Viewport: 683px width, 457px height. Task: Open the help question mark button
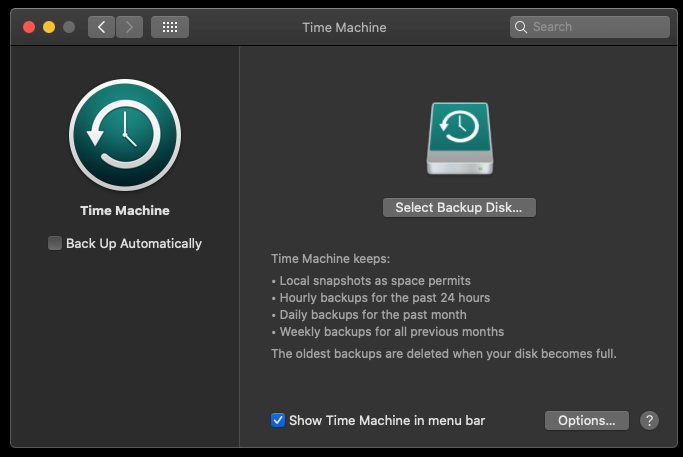coord(649,420)
